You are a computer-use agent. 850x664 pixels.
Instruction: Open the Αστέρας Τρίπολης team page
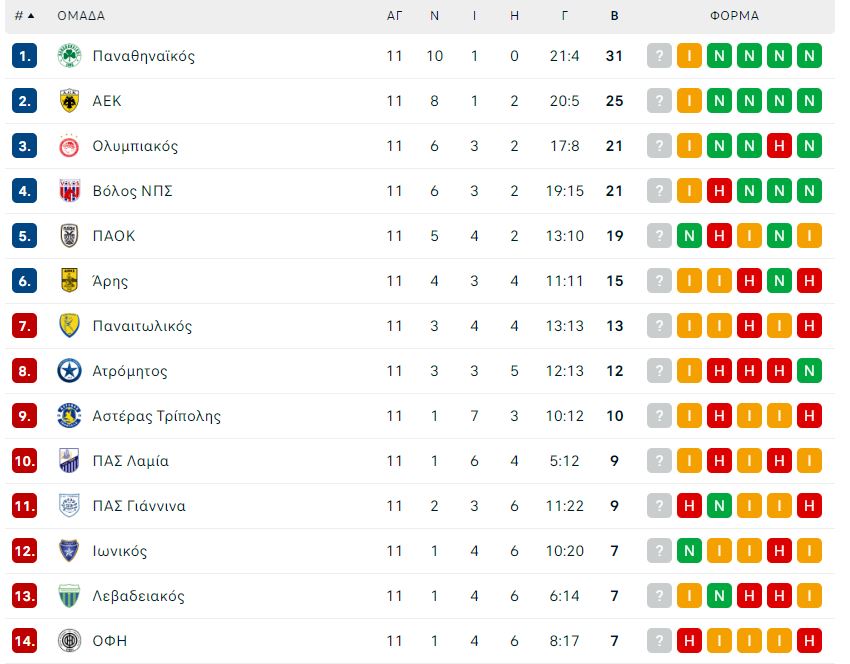(x=157, y=416)
